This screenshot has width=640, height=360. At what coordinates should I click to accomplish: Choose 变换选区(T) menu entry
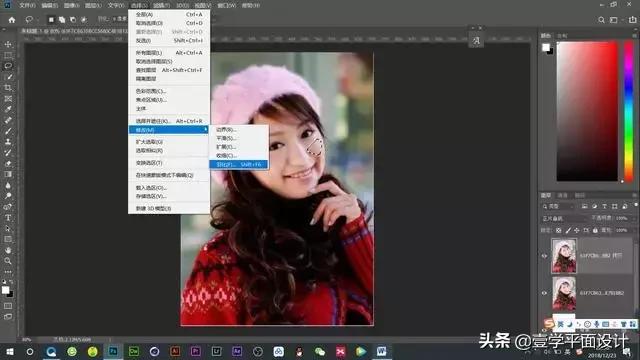tap(169, 163)
